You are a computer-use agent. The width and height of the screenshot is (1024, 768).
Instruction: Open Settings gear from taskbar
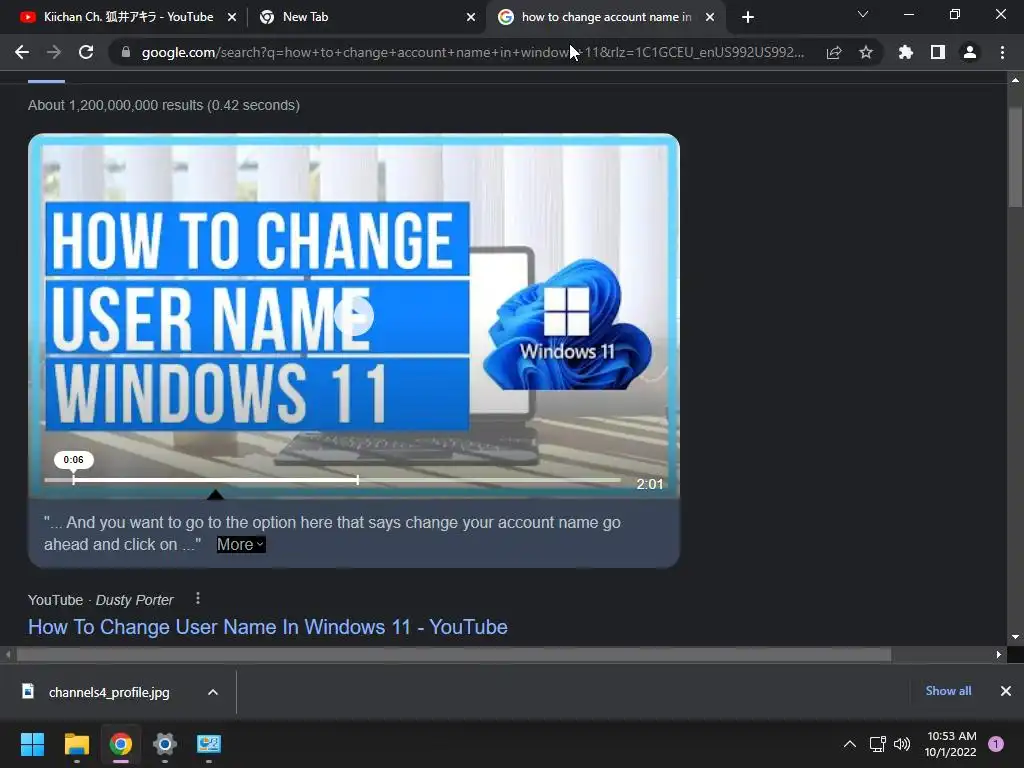click(165, 744)
